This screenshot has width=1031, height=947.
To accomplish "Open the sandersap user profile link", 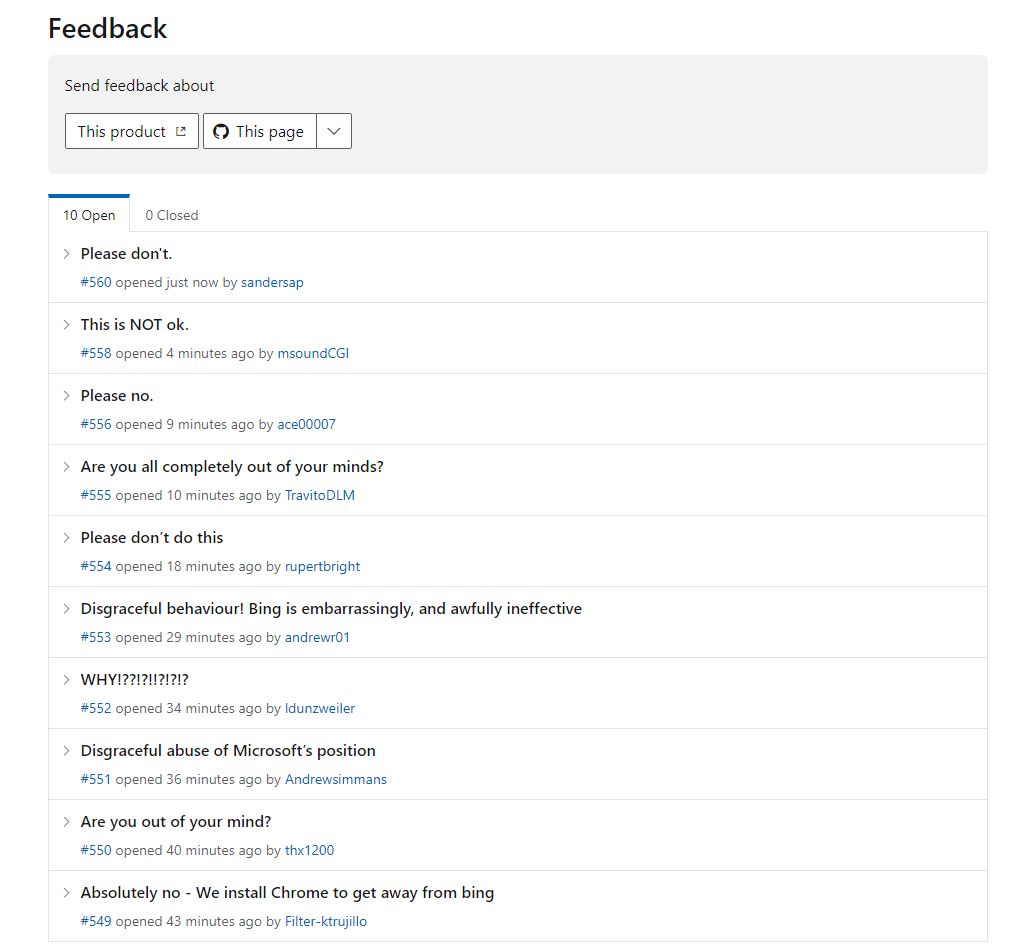I will (272, 283).
